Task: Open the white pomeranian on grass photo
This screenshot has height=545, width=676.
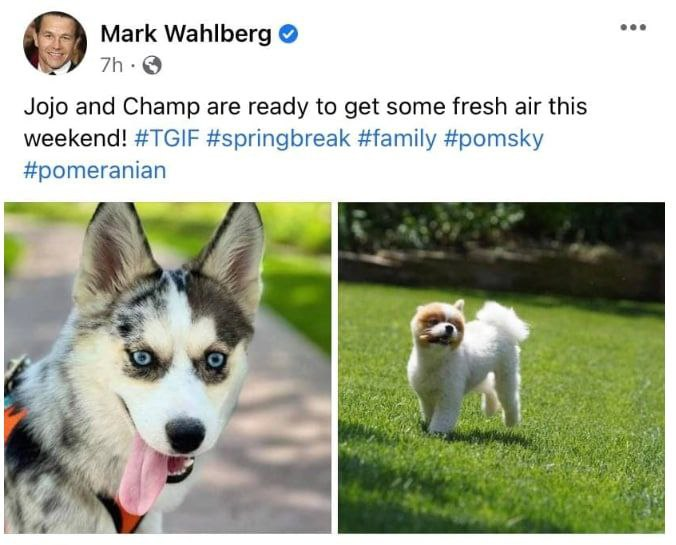Action: click(x=501, y=368)
